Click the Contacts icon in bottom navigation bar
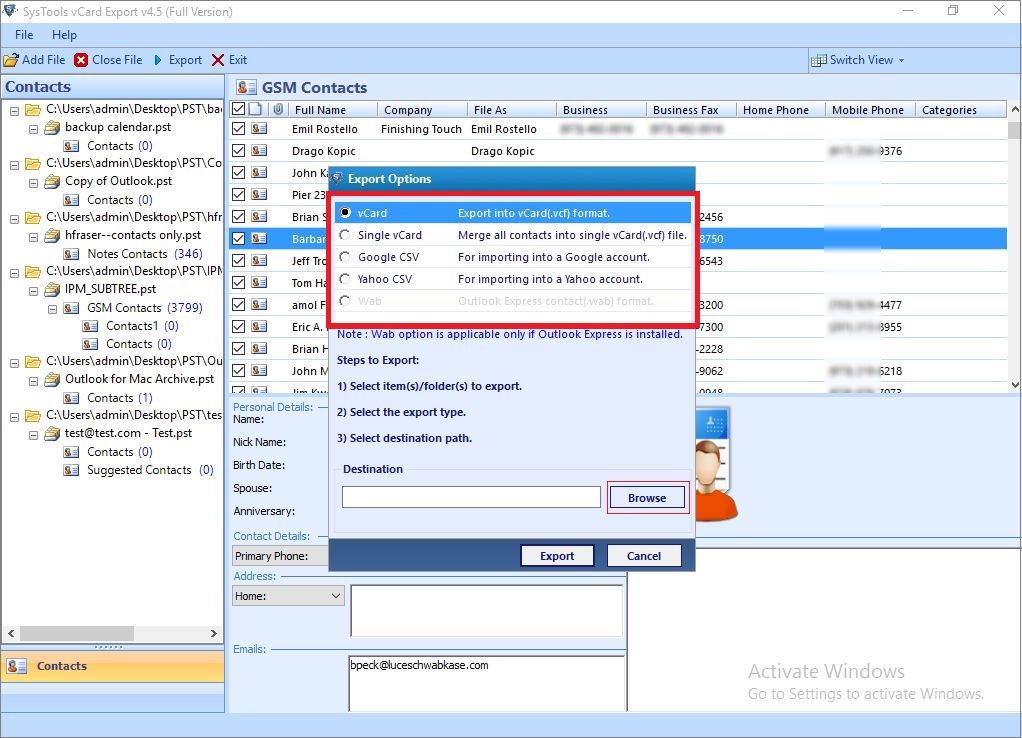Screen dimensions: 1022x738 pyautogui.click(x=16, y=666)
